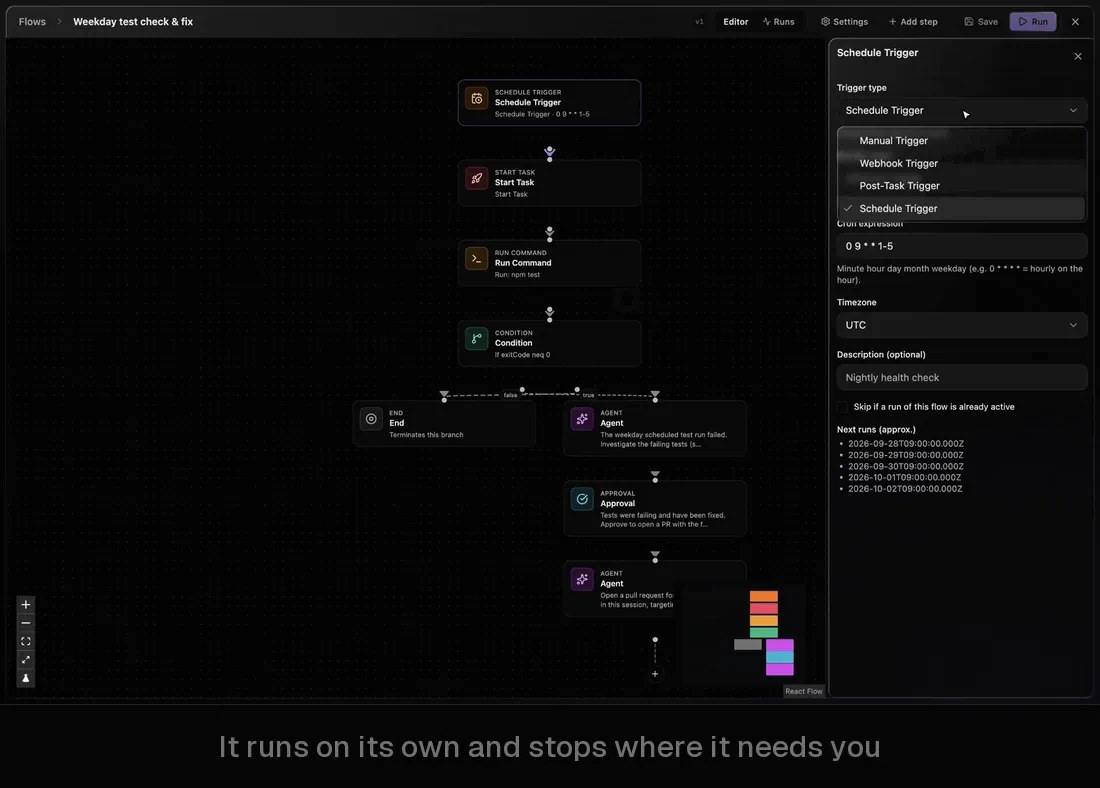Open flow Settings
1100x788 pixels.
844,22
